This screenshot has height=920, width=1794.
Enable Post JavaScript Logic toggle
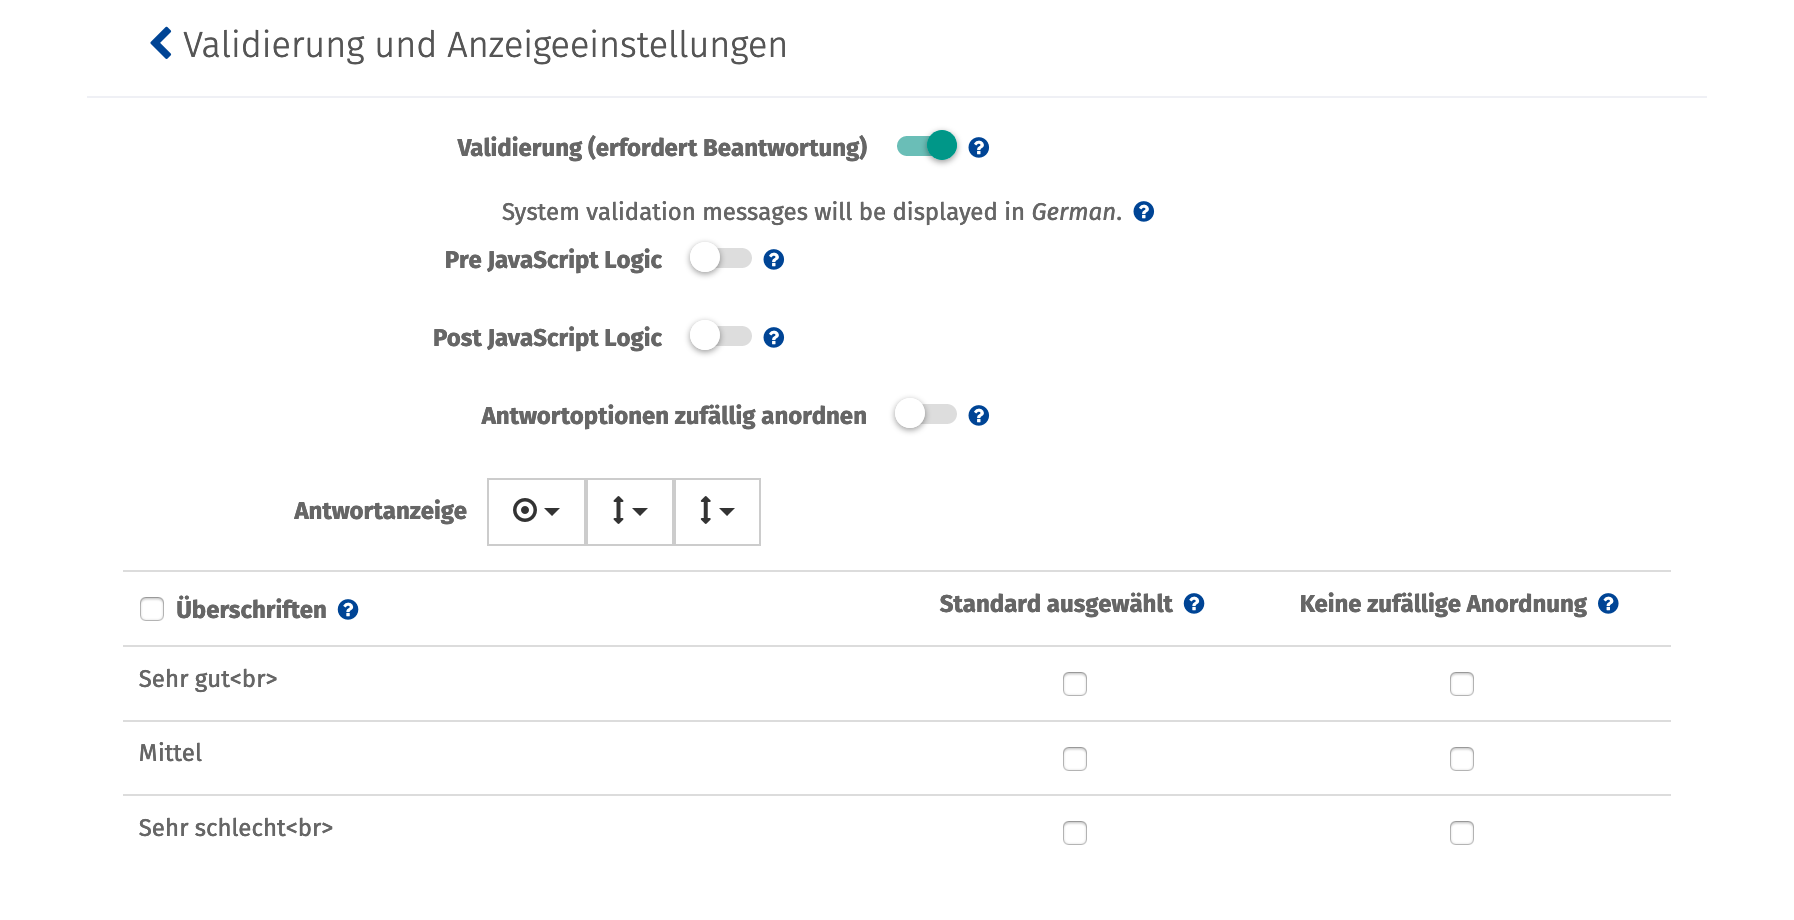click(x=720, y=337)
